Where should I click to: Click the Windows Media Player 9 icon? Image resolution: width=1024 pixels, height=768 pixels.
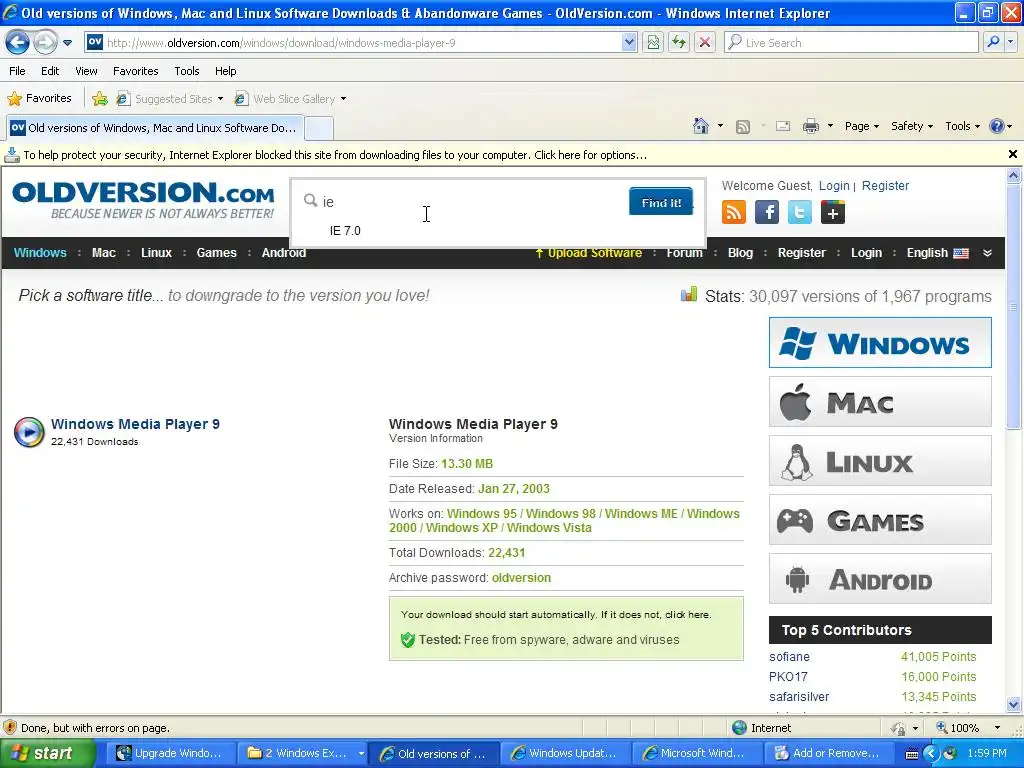(x=29, y=432)
